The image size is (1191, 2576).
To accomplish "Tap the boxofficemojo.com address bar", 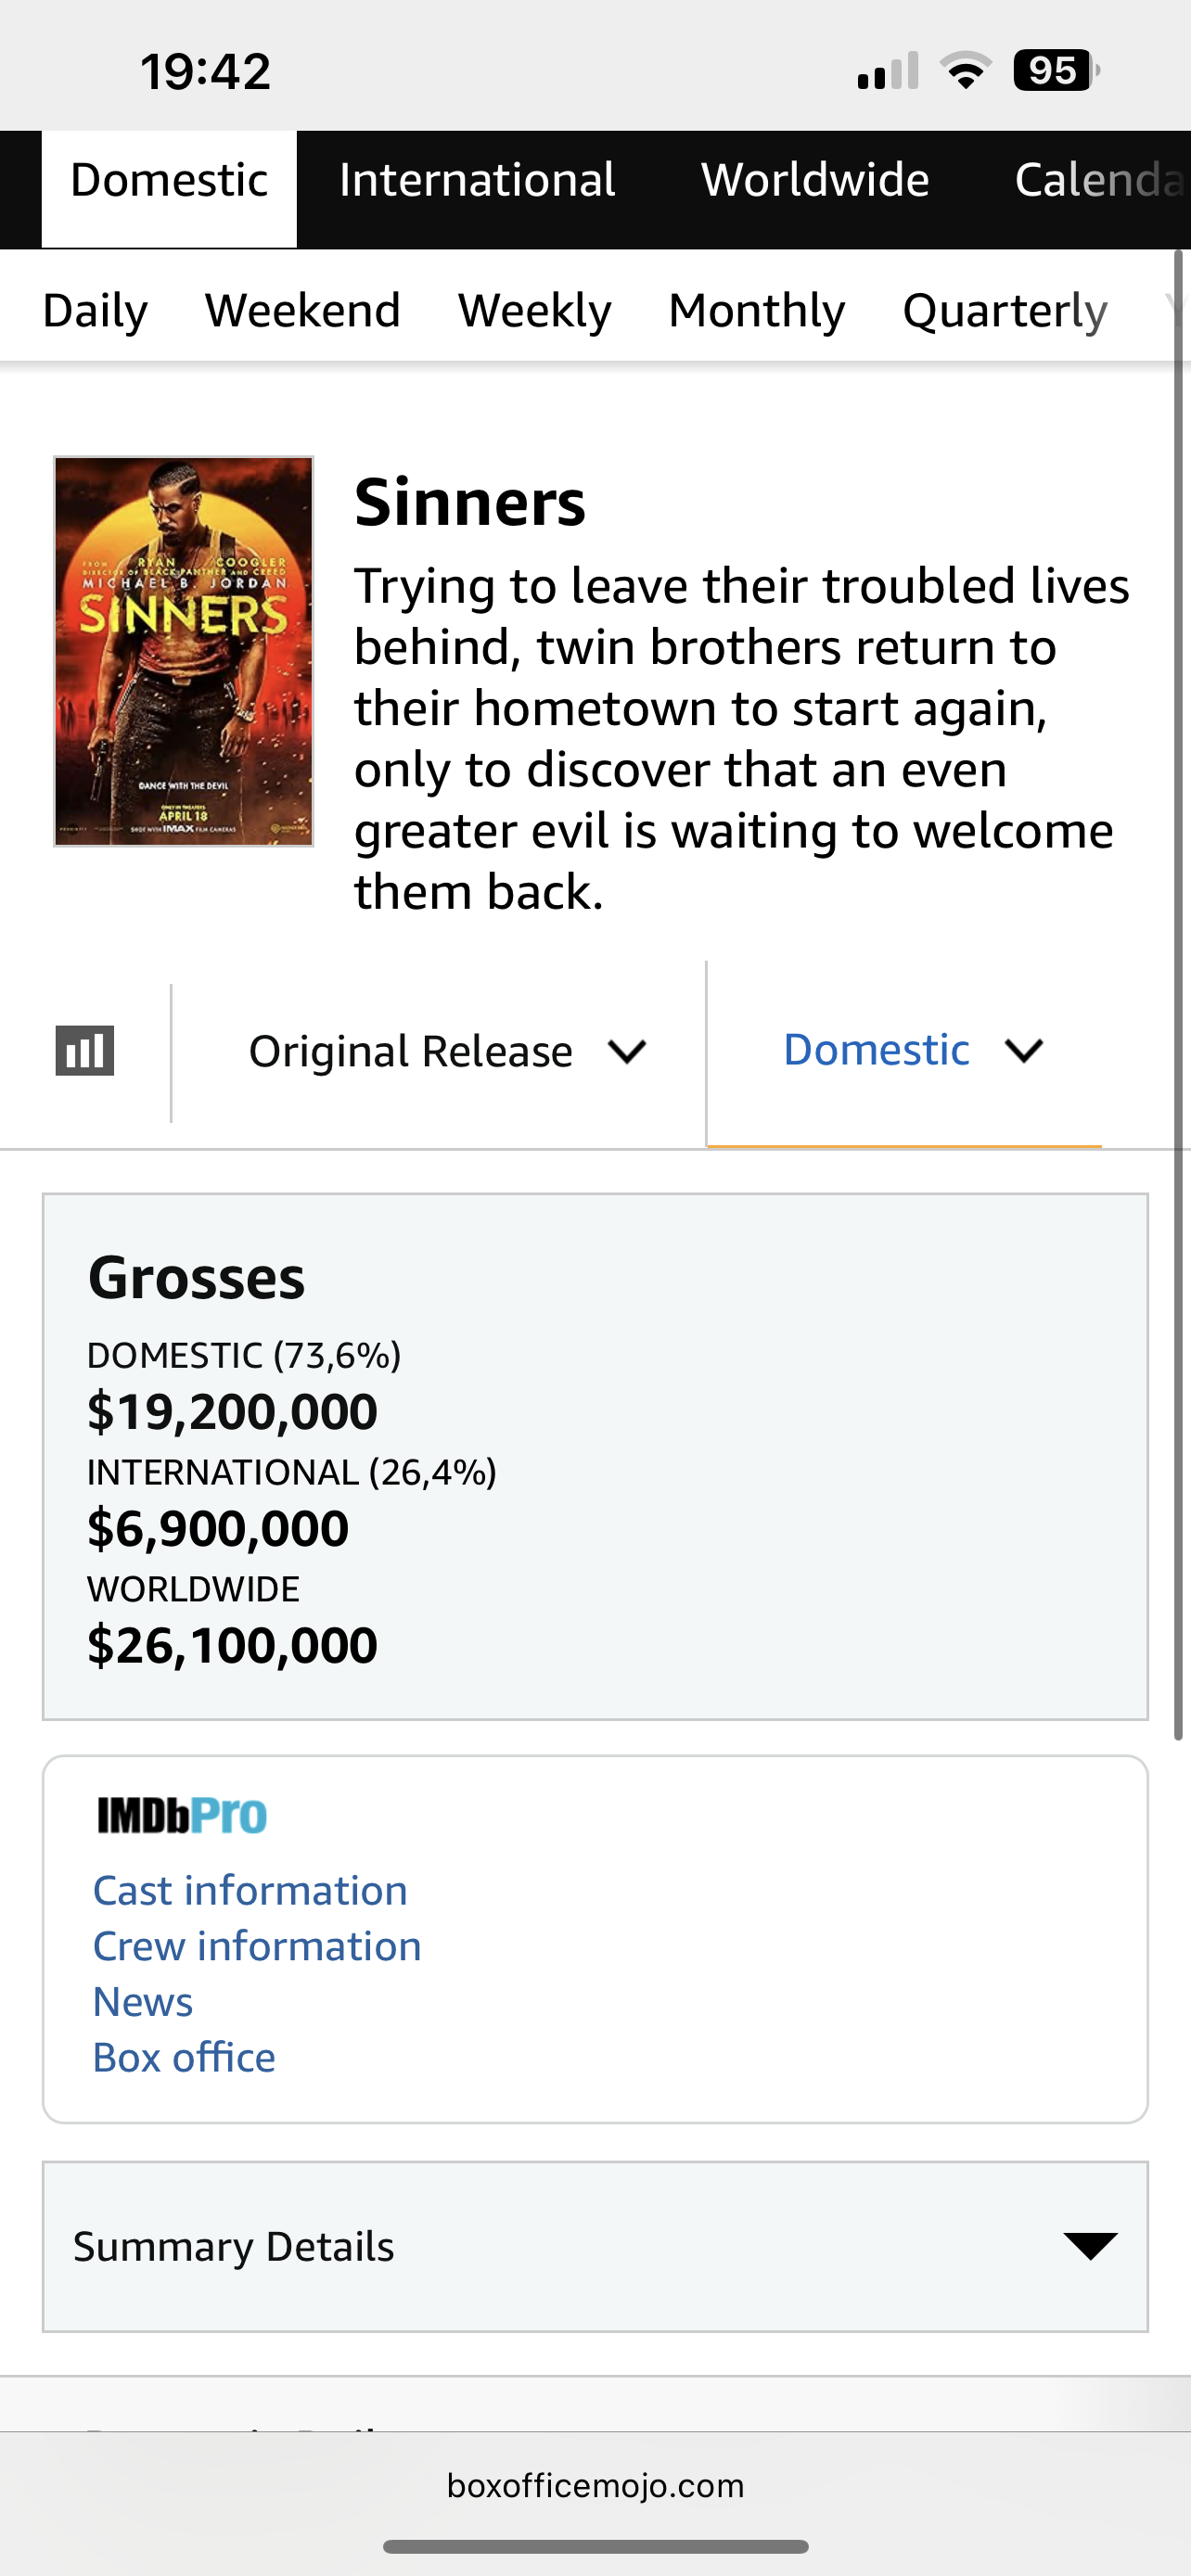I will point(595,2486).
